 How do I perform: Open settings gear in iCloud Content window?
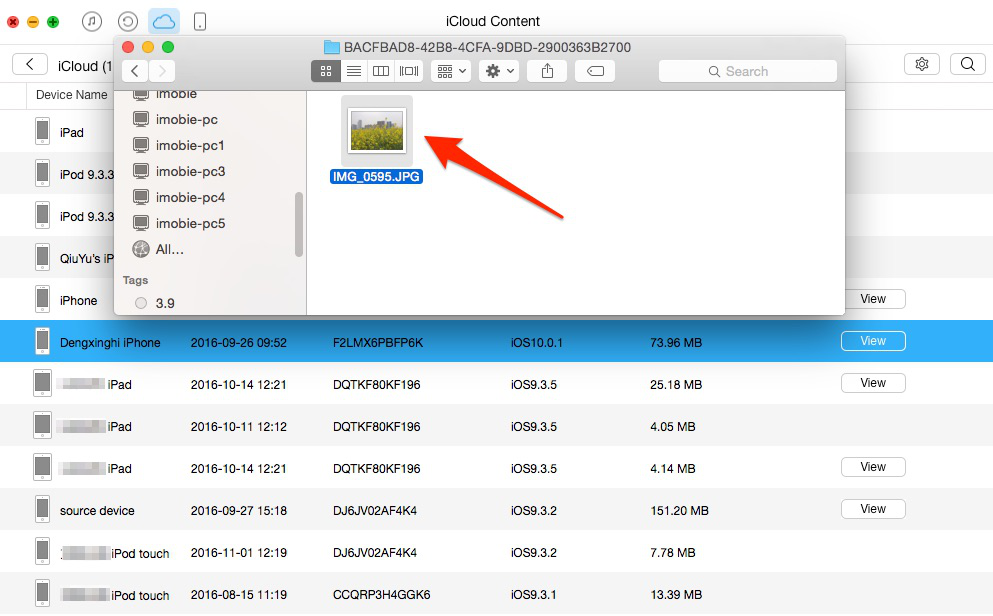[922, 64]
